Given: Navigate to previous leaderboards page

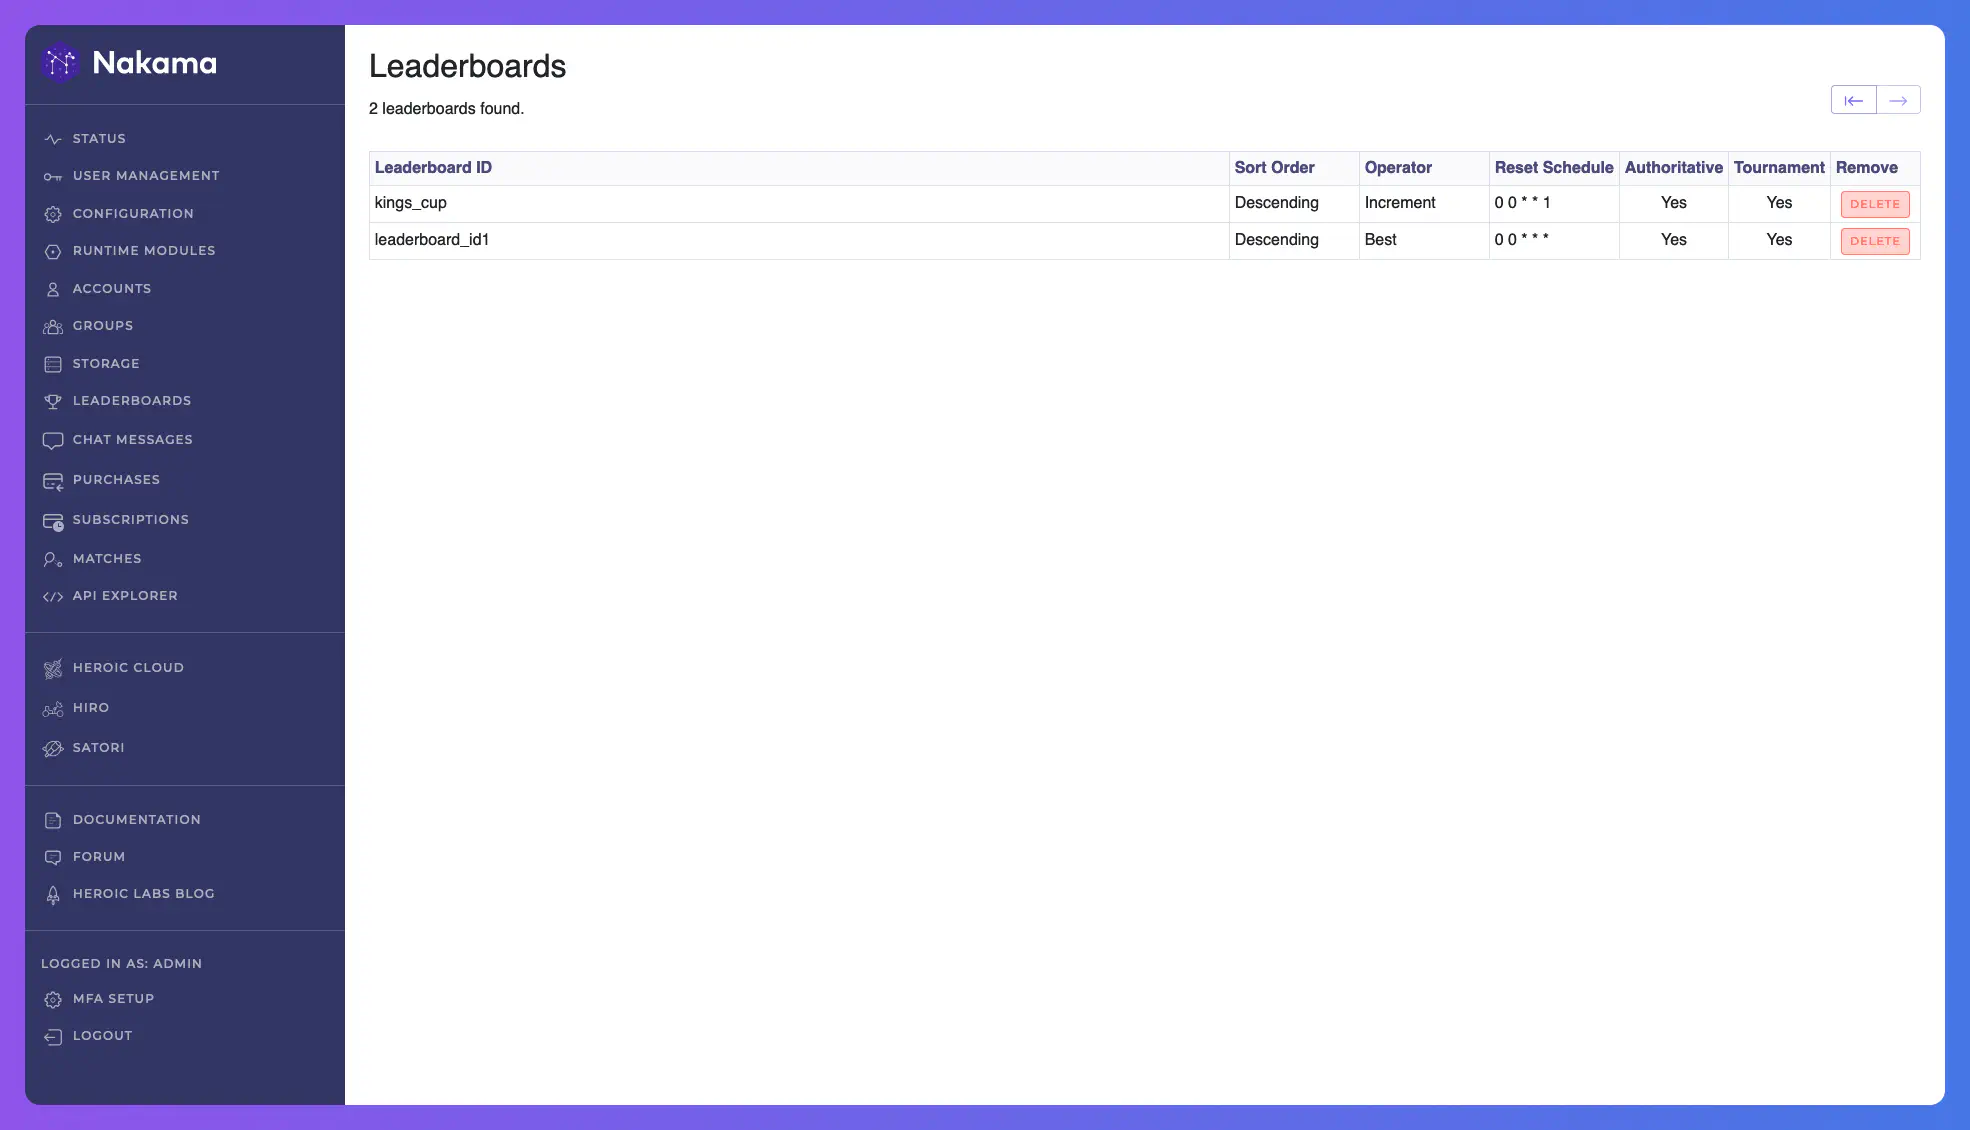Looking at the screenshot, I should pos(1854,97).
